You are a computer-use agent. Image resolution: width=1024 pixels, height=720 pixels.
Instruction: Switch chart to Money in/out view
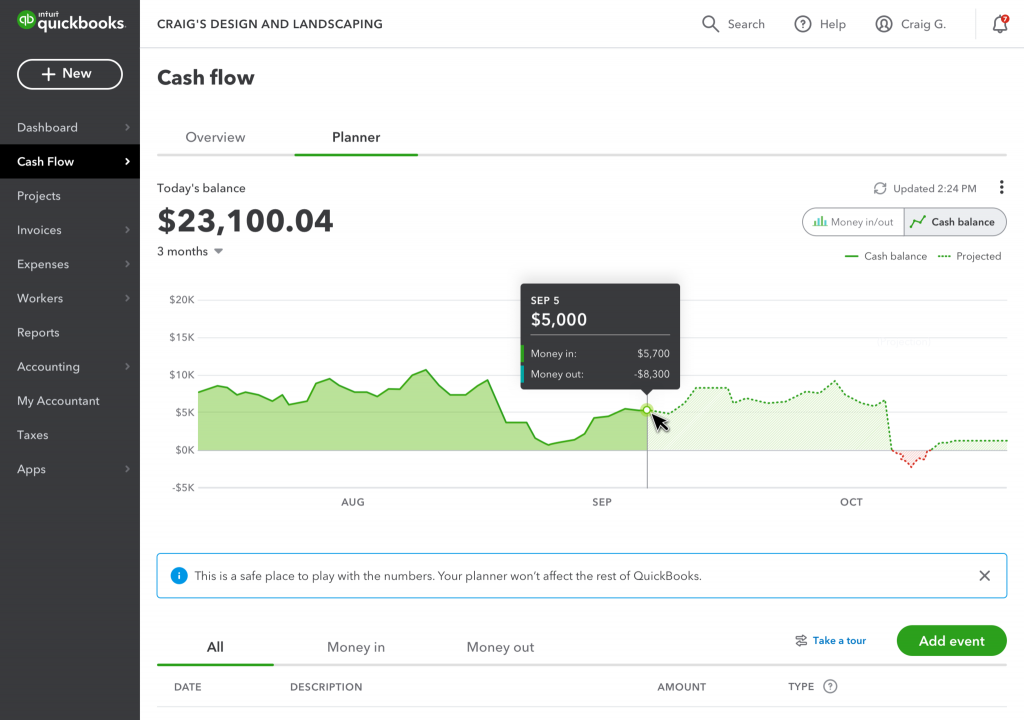click(853, 222)
